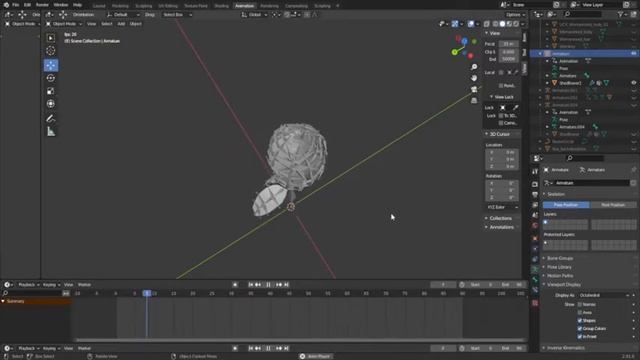Viewport: 640px width, 360px height.
Task: Jump to the timeline end frame button
Action: coord(287,285)
